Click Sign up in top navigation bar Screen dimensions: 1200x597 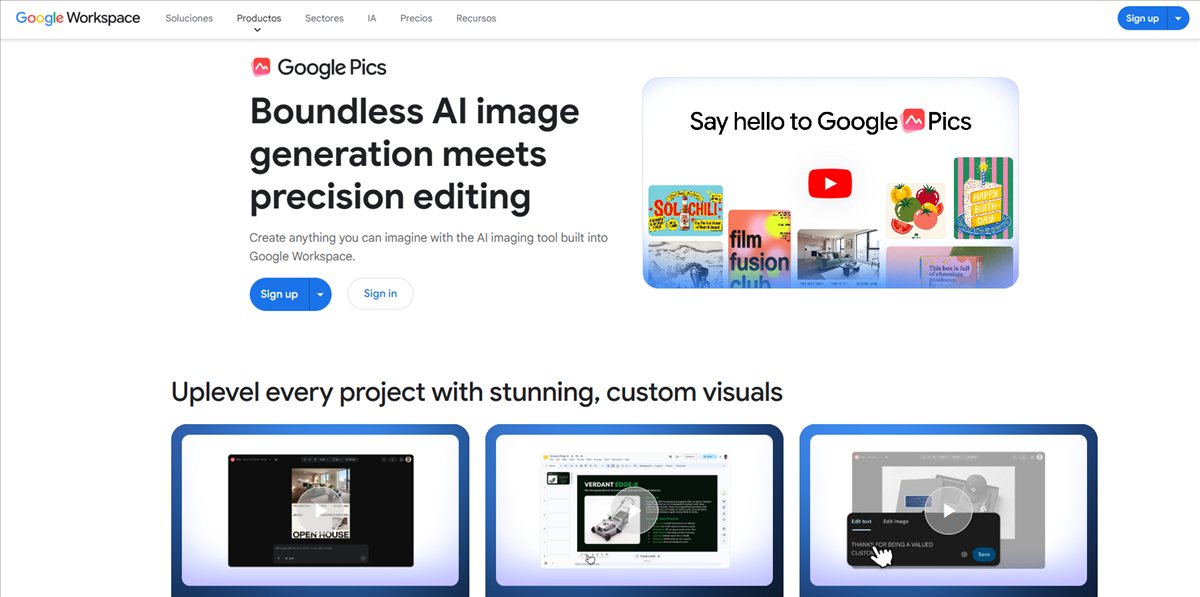pyautogui.click(x=1142, y=18)
